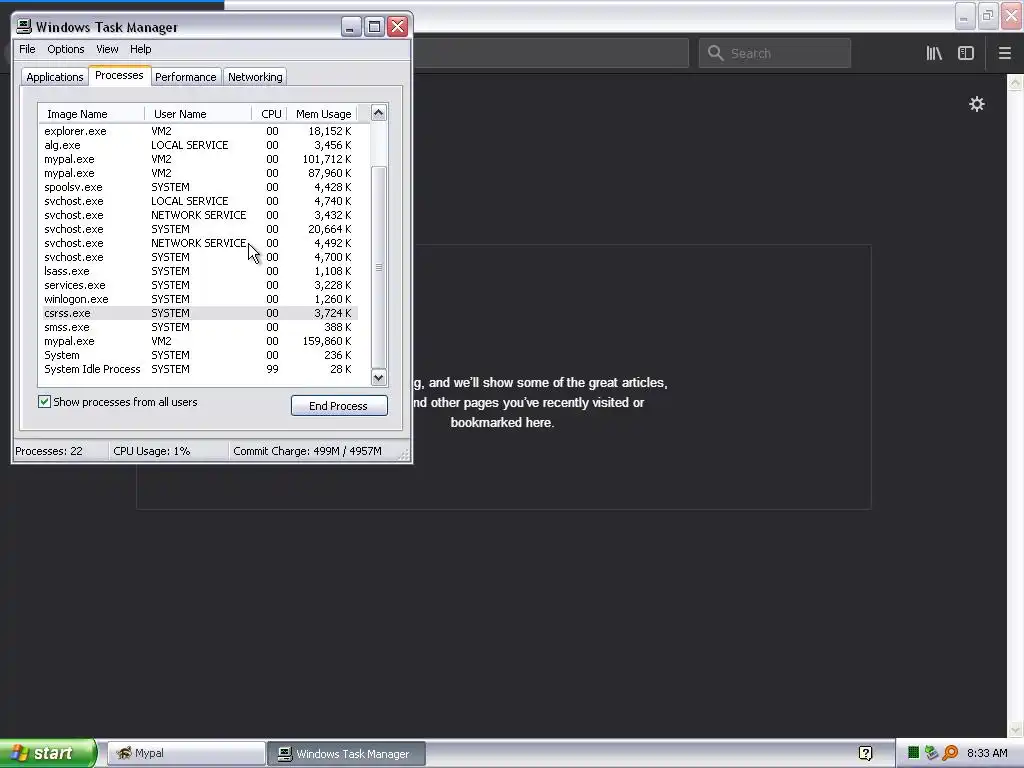Select the csrss.exe process
This screenshot has width=1024, height=768.
coord(199,313)
